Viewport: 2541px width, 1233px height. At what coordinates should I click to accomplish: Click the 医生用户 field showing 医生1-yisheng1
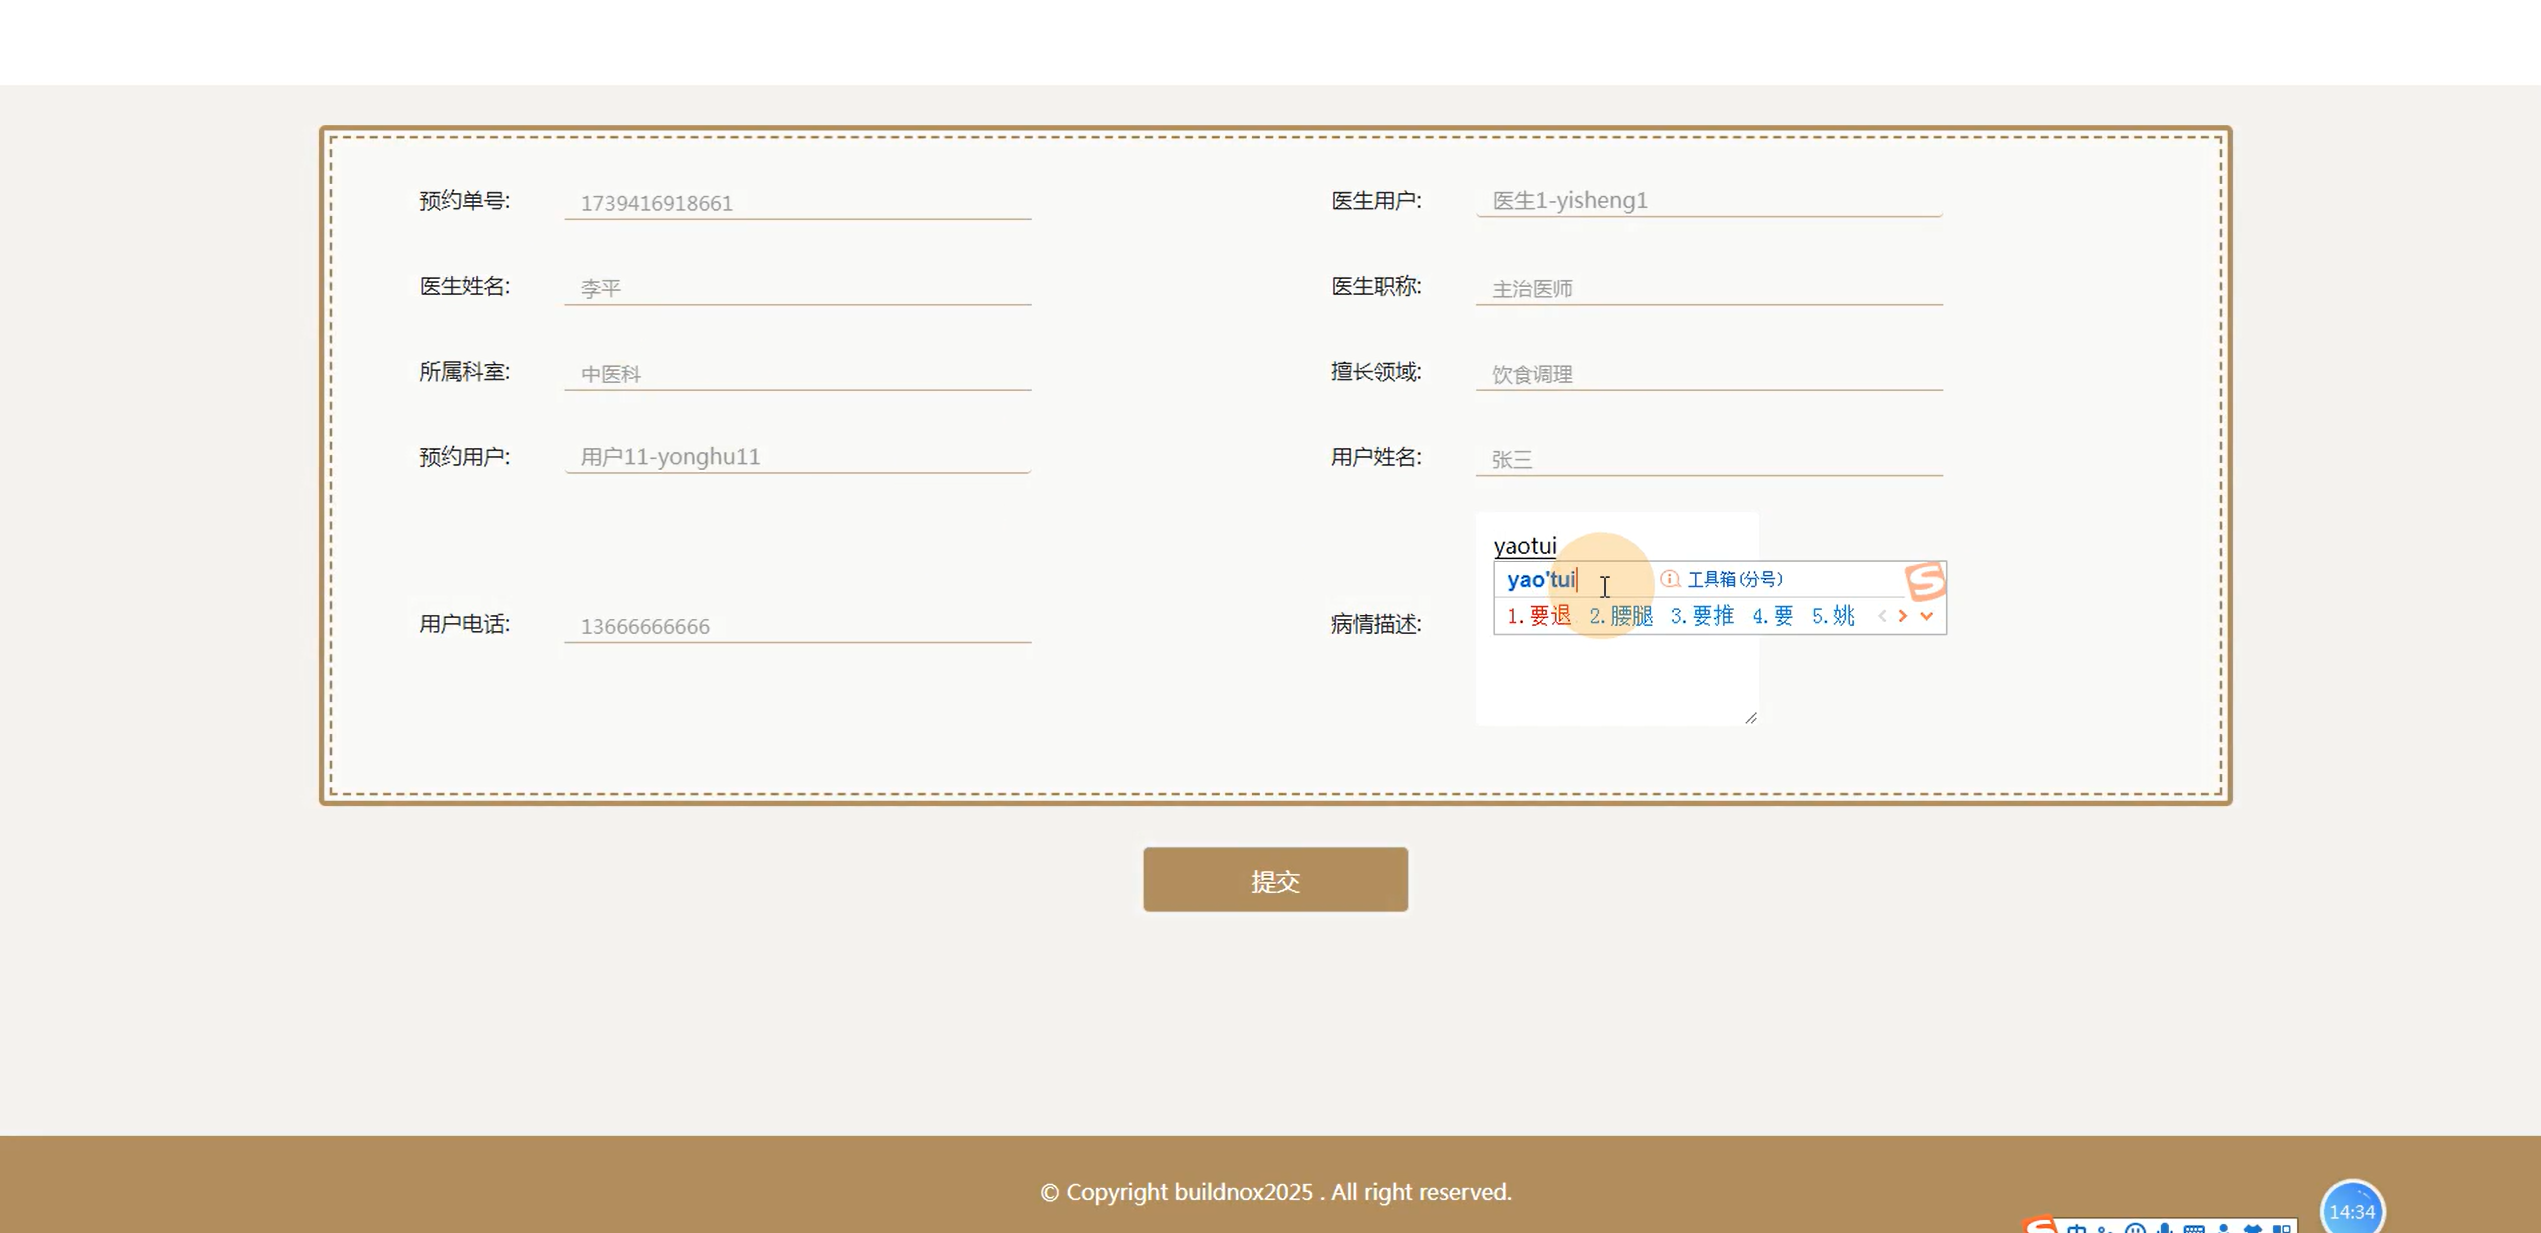pos(1708,200)
